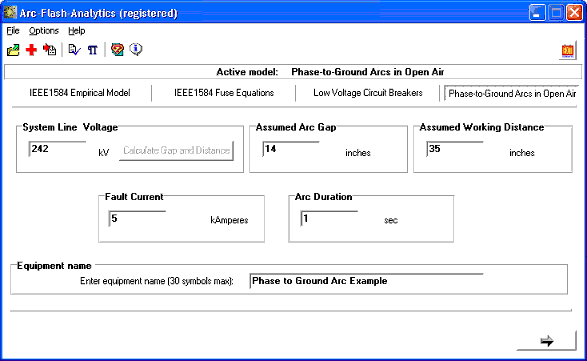The height and width of the screenshot is (361, 587).
Task: Click the next arrow button
Action: click(547, 340)
